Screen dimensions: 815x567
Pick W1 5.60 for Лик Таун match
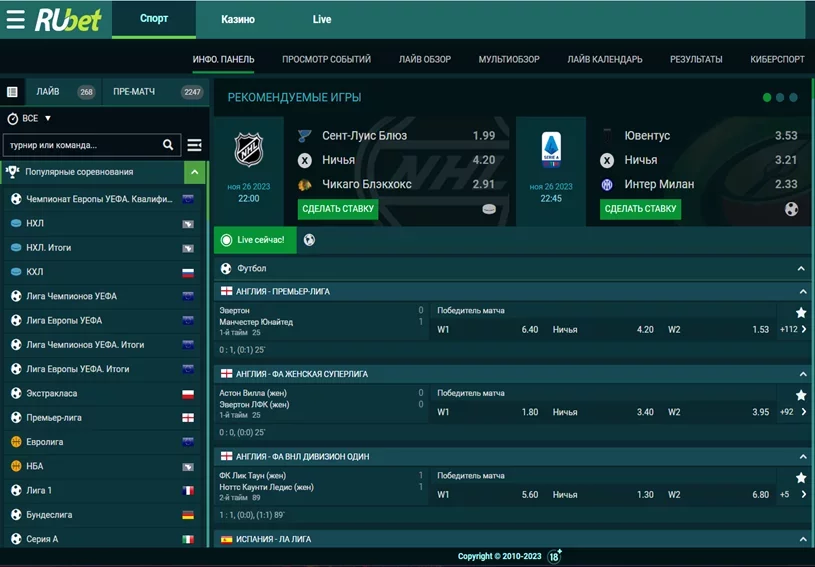488,495
